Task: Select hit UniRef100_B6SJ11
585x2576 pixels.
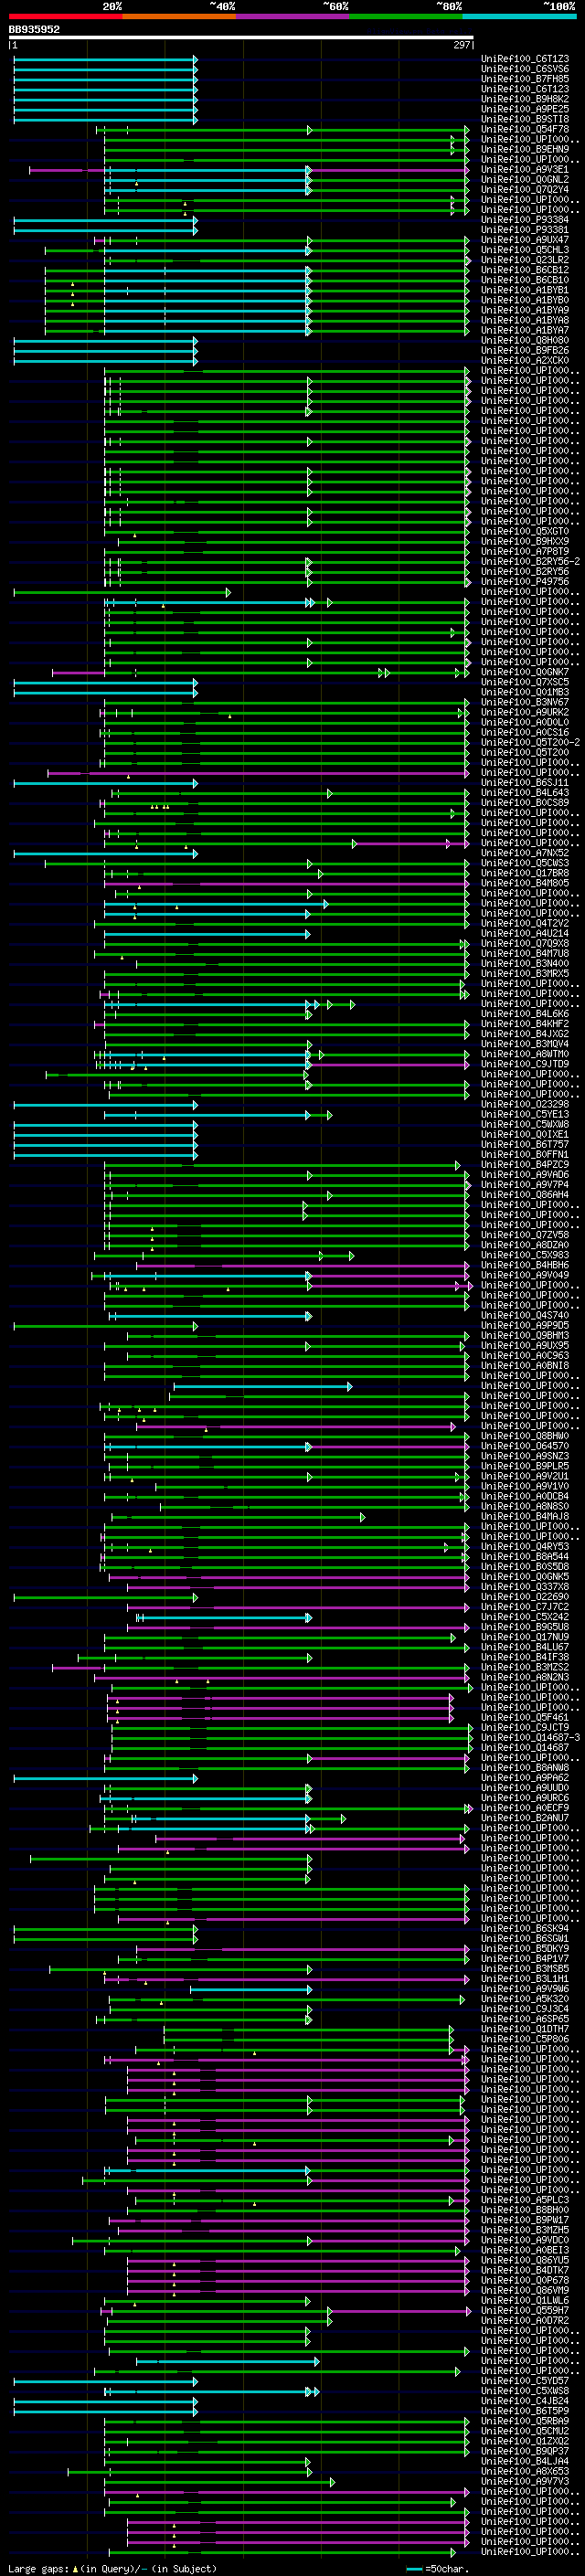Action: point(525,782)
